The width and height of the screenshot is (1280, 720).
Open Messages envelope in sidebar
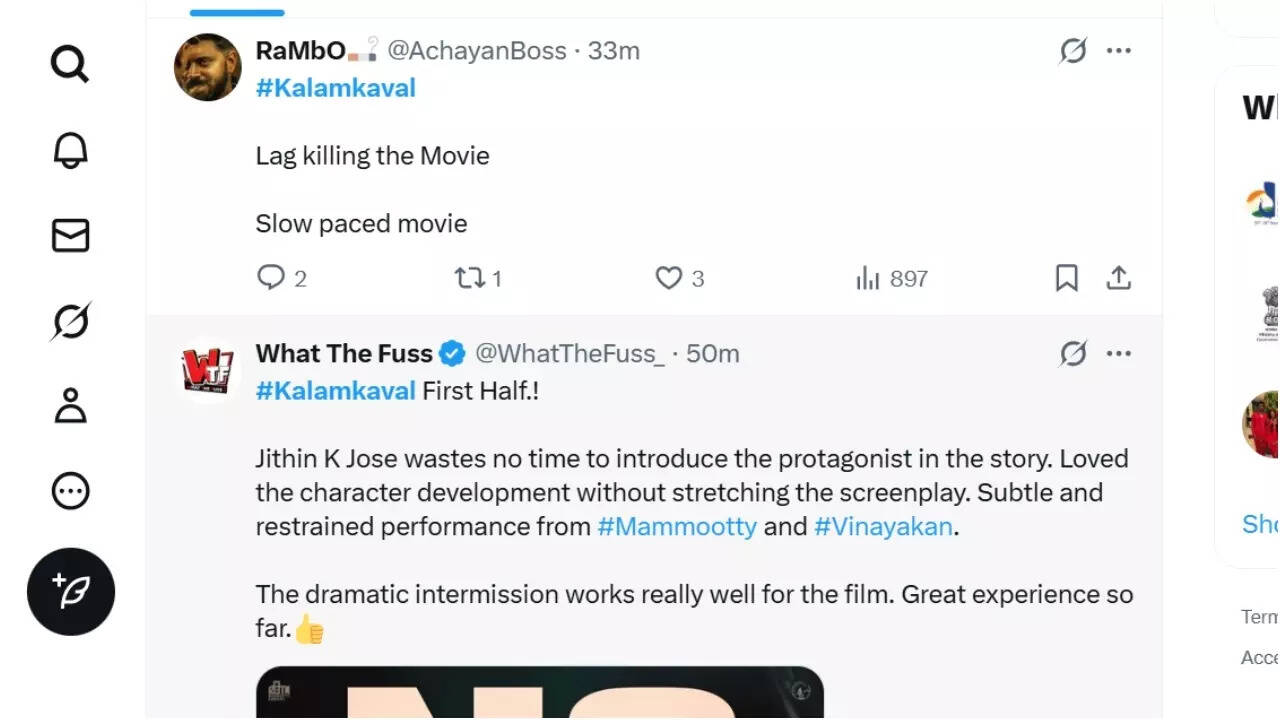[x=70, y=236]
